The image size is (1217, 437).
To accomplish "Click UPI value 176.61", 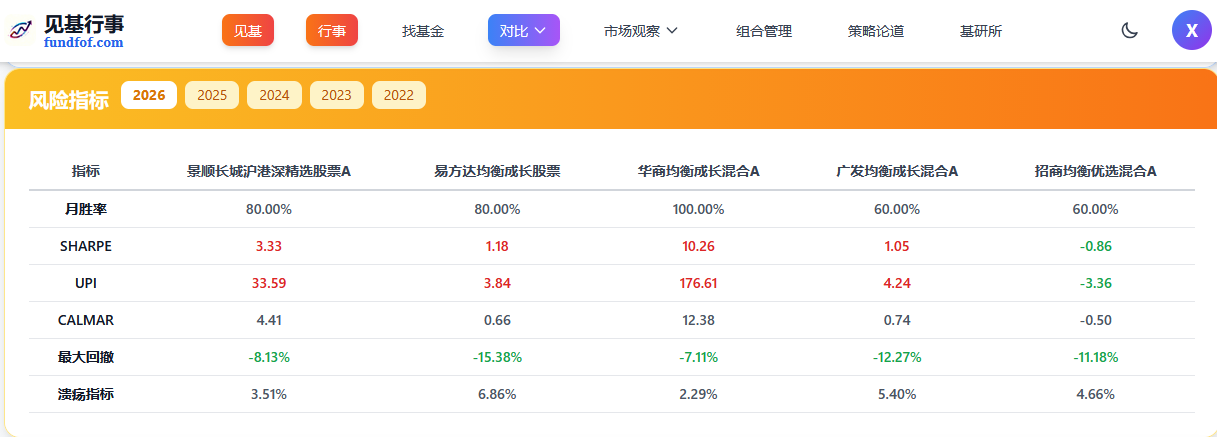I will click(698, 283).
